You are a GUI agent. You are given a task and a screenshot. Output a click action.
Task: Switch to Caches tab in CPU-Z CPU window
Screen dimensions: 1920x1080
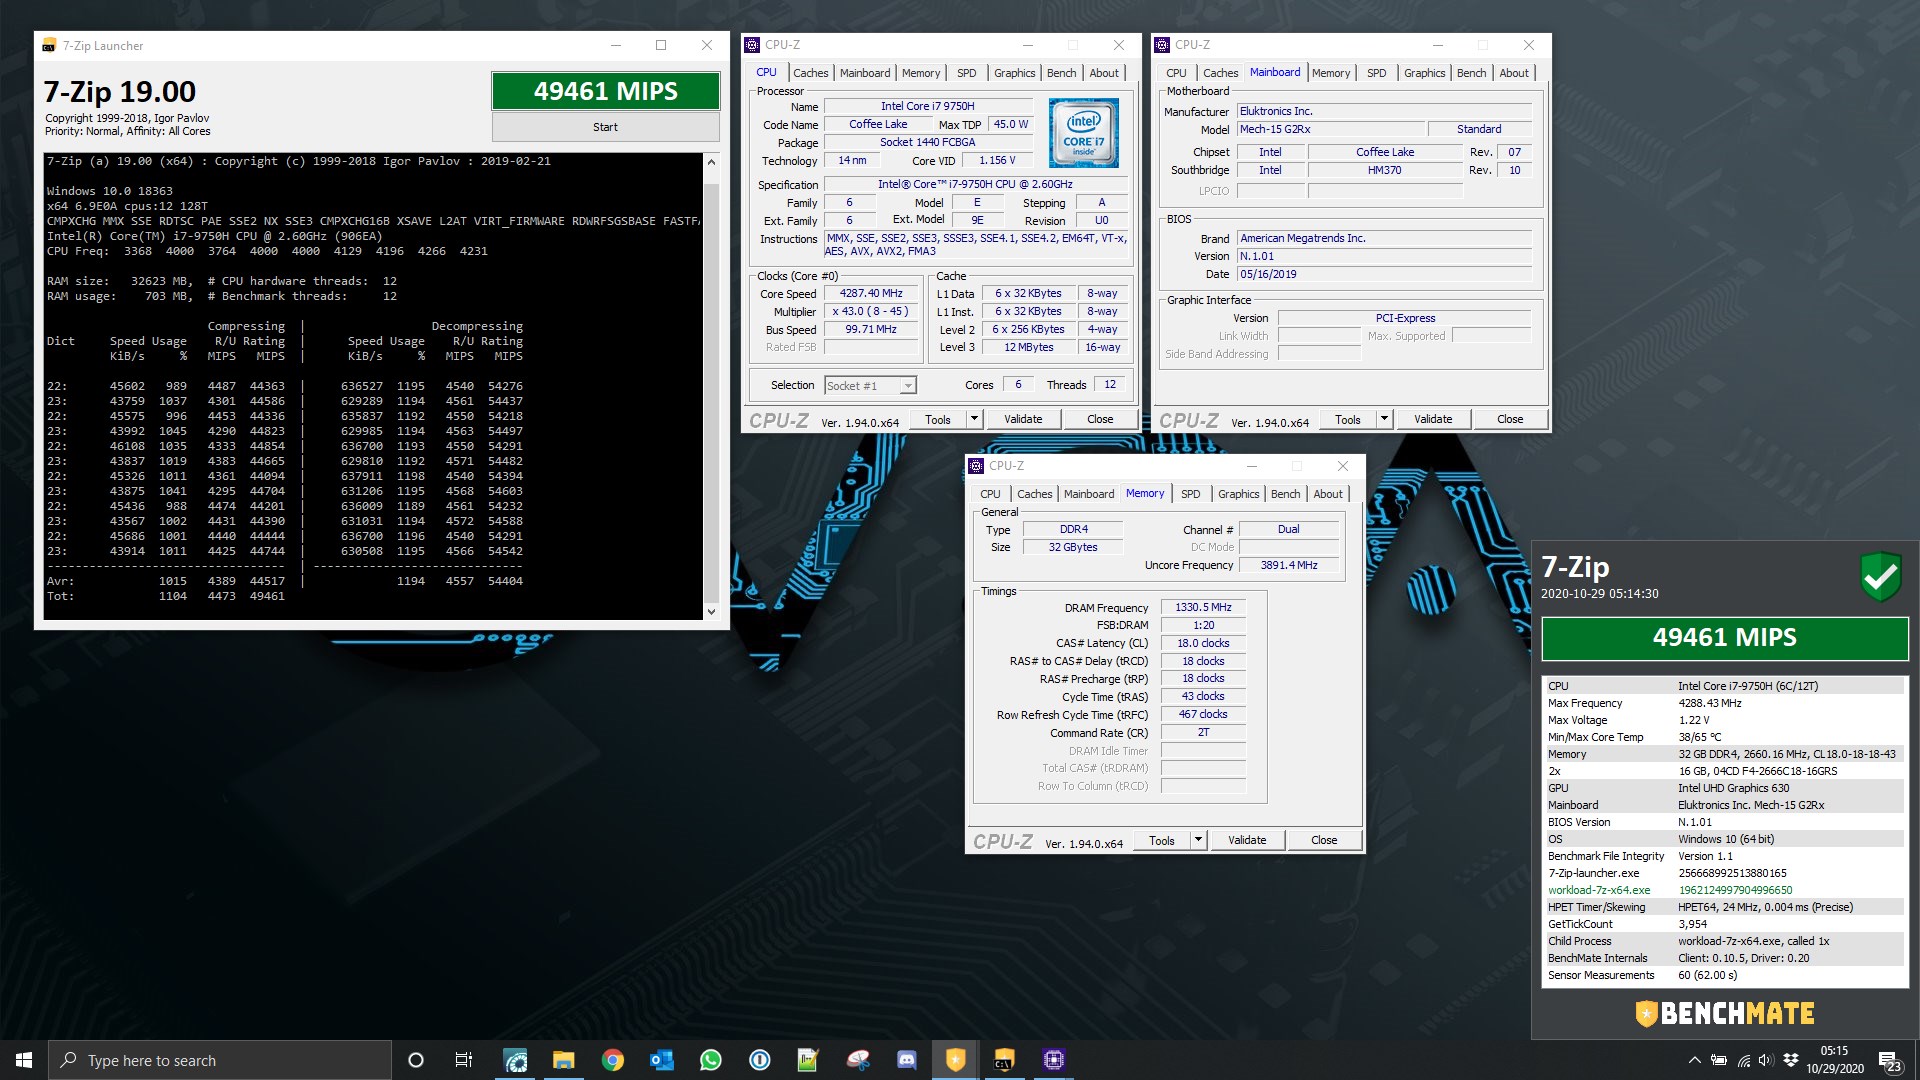(810, 73)
